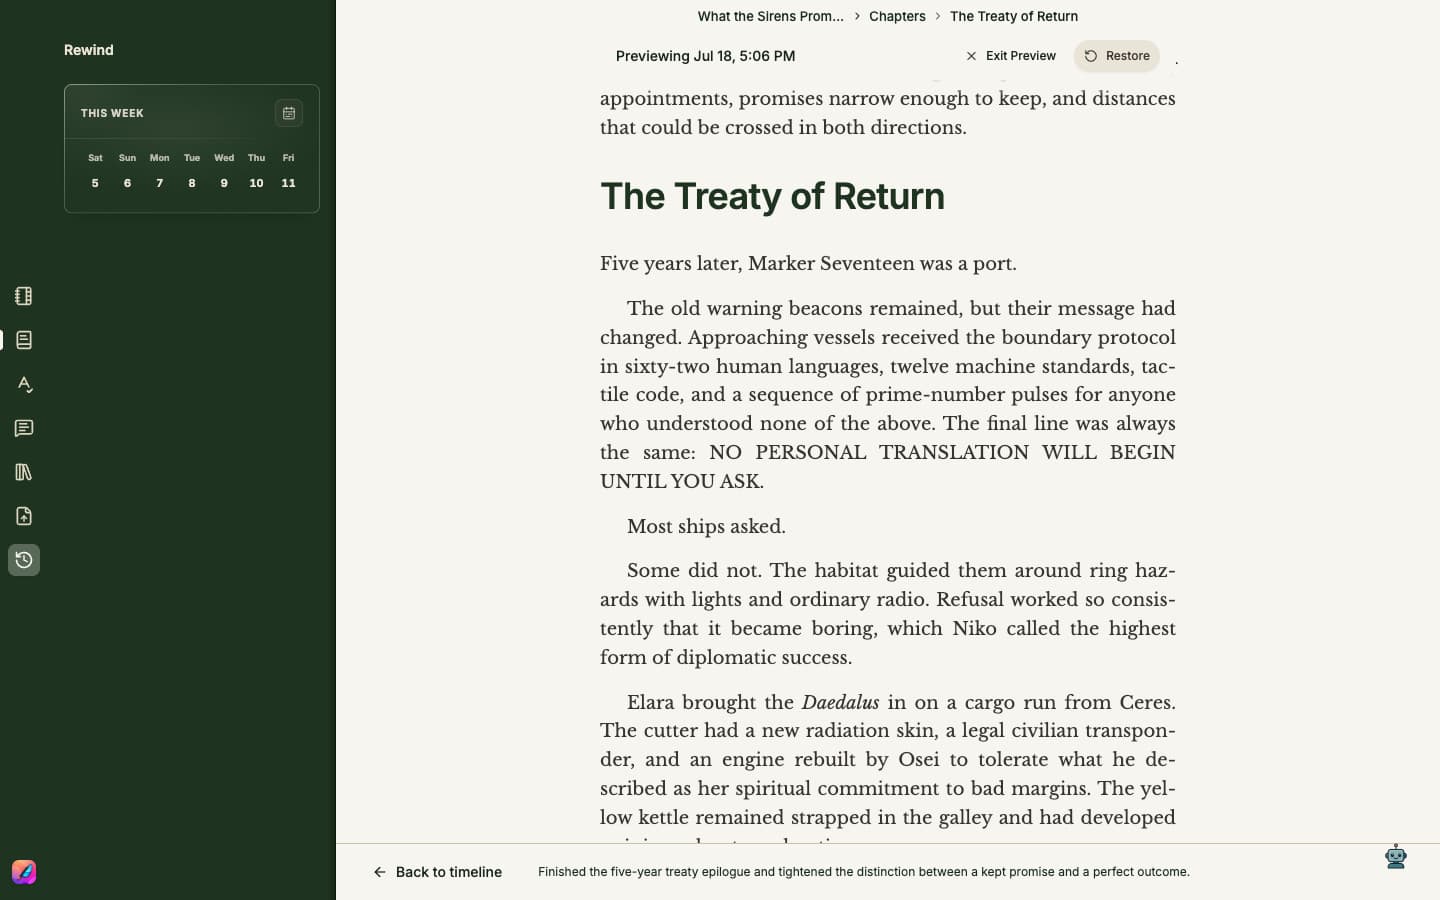Open the manuscript document sidebar icon

24,340
